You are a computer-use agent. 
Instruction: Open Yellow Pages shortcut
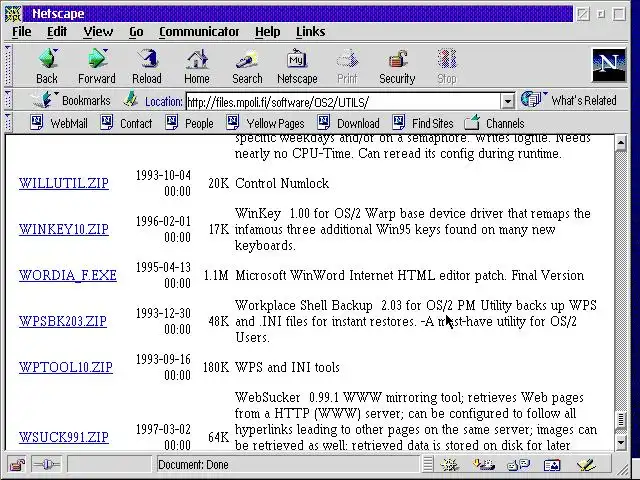pyautogui.click(x=265, y=123)
